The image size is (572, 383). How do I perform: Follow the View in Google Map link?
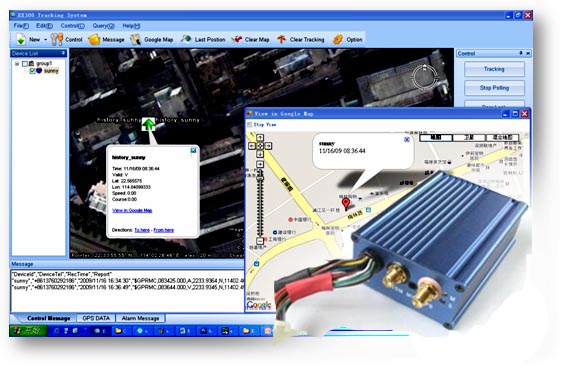(132, 210)
